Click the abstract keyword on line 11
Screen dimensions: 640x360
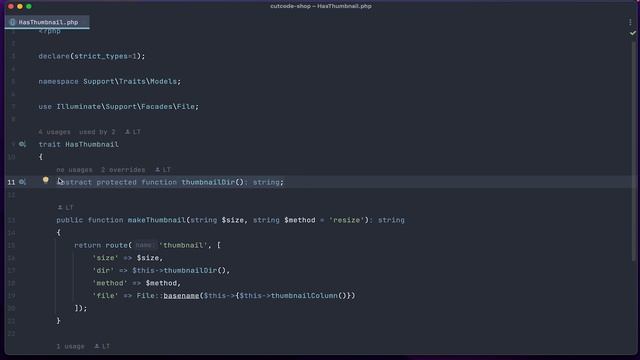click(74, 182)
